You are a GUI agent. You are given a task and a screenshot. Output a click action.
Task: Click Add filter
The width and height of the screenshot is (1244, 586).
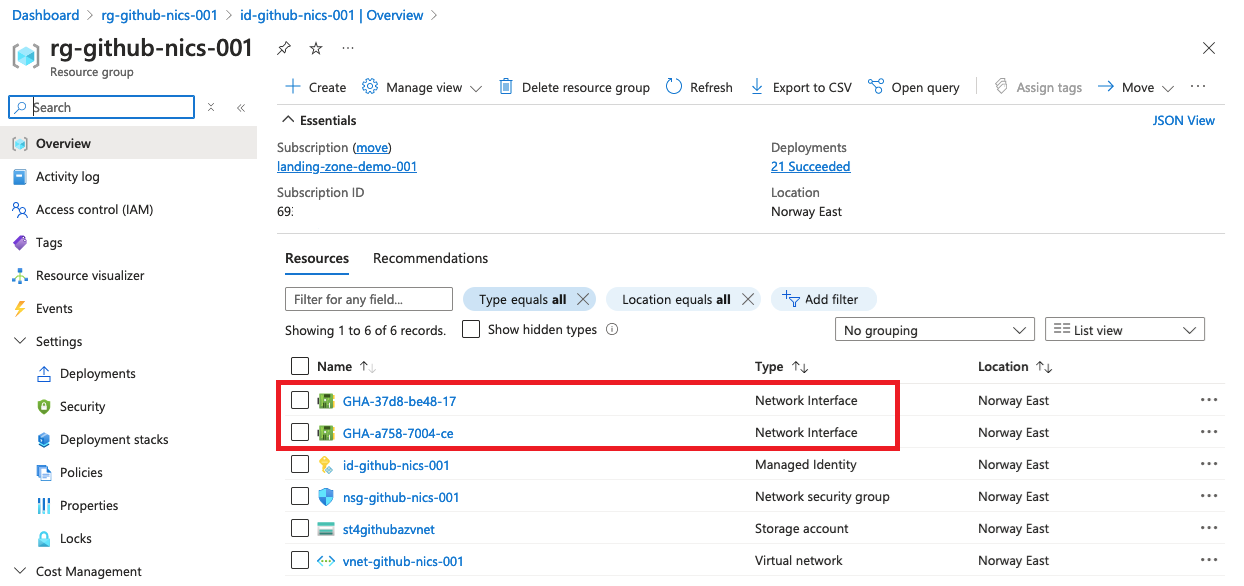[x=822, y=299]
